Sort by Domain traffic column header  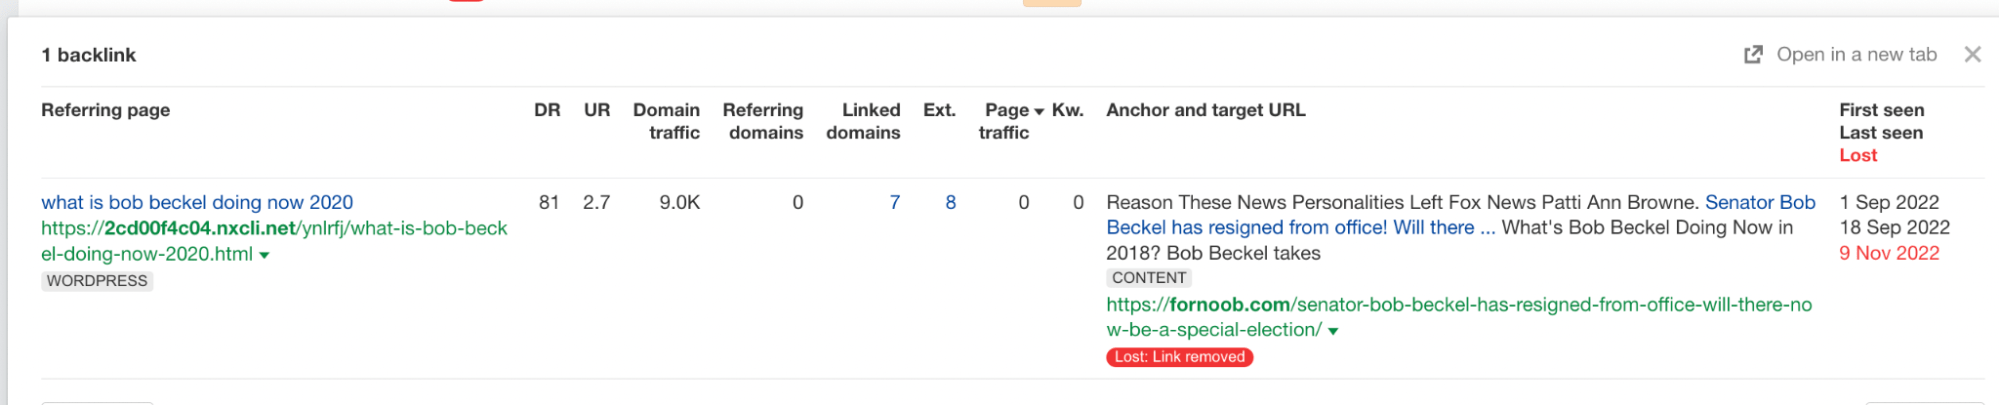point(666,121)
